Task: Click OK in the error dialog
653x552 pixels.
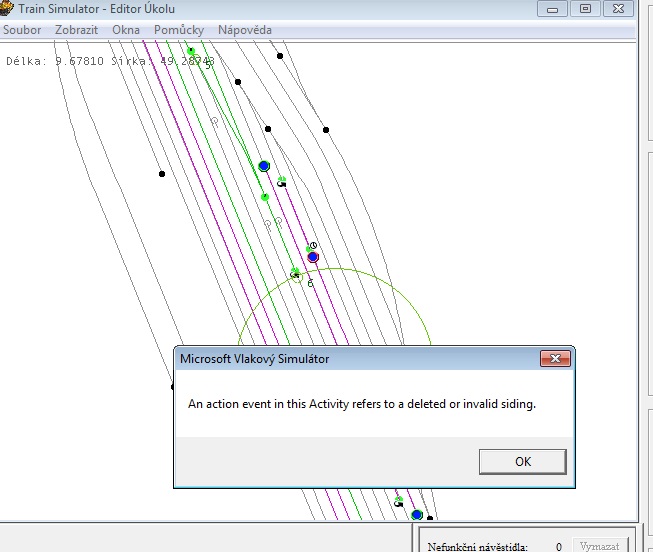Action: pos(522,462)
